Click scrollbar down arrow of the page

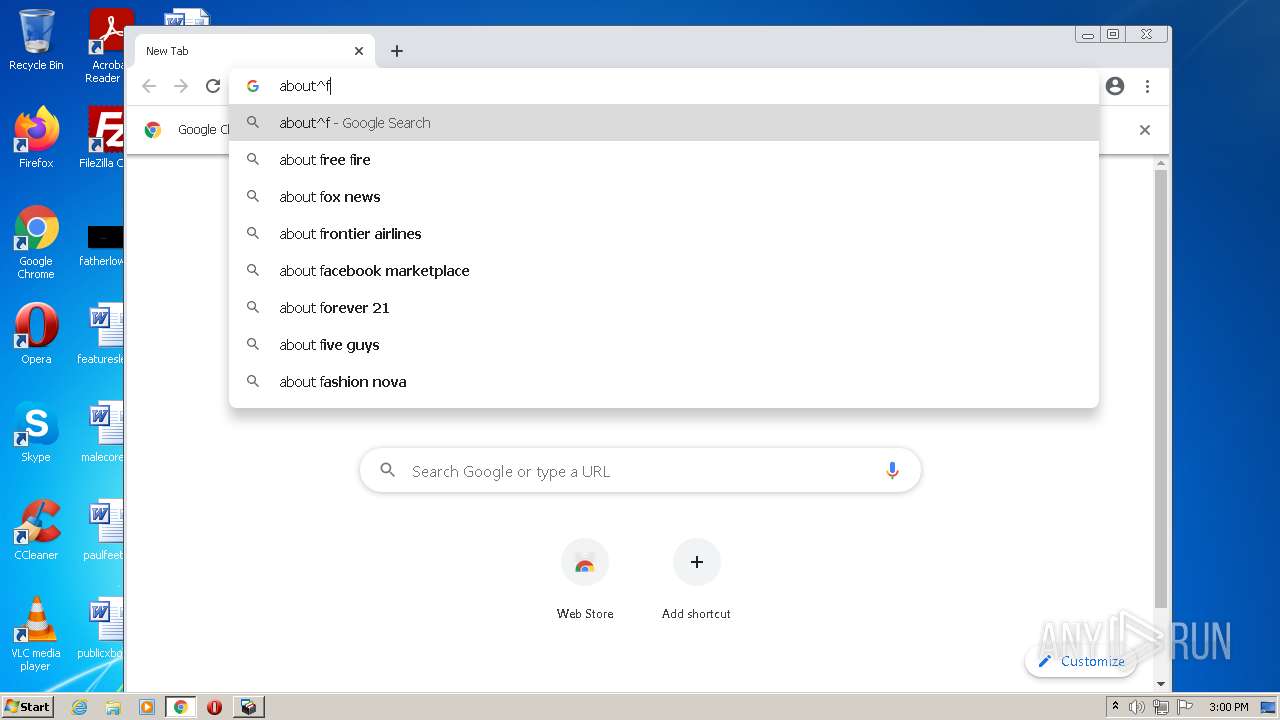(1160, 684)
